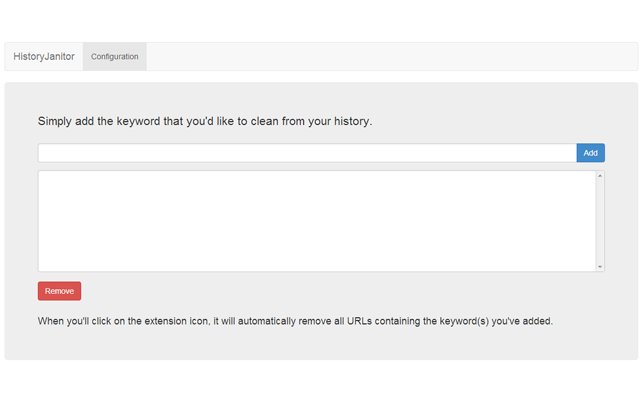Add the typed keyword using the Add button
640x400 pixels.
(x=590, y=153)
